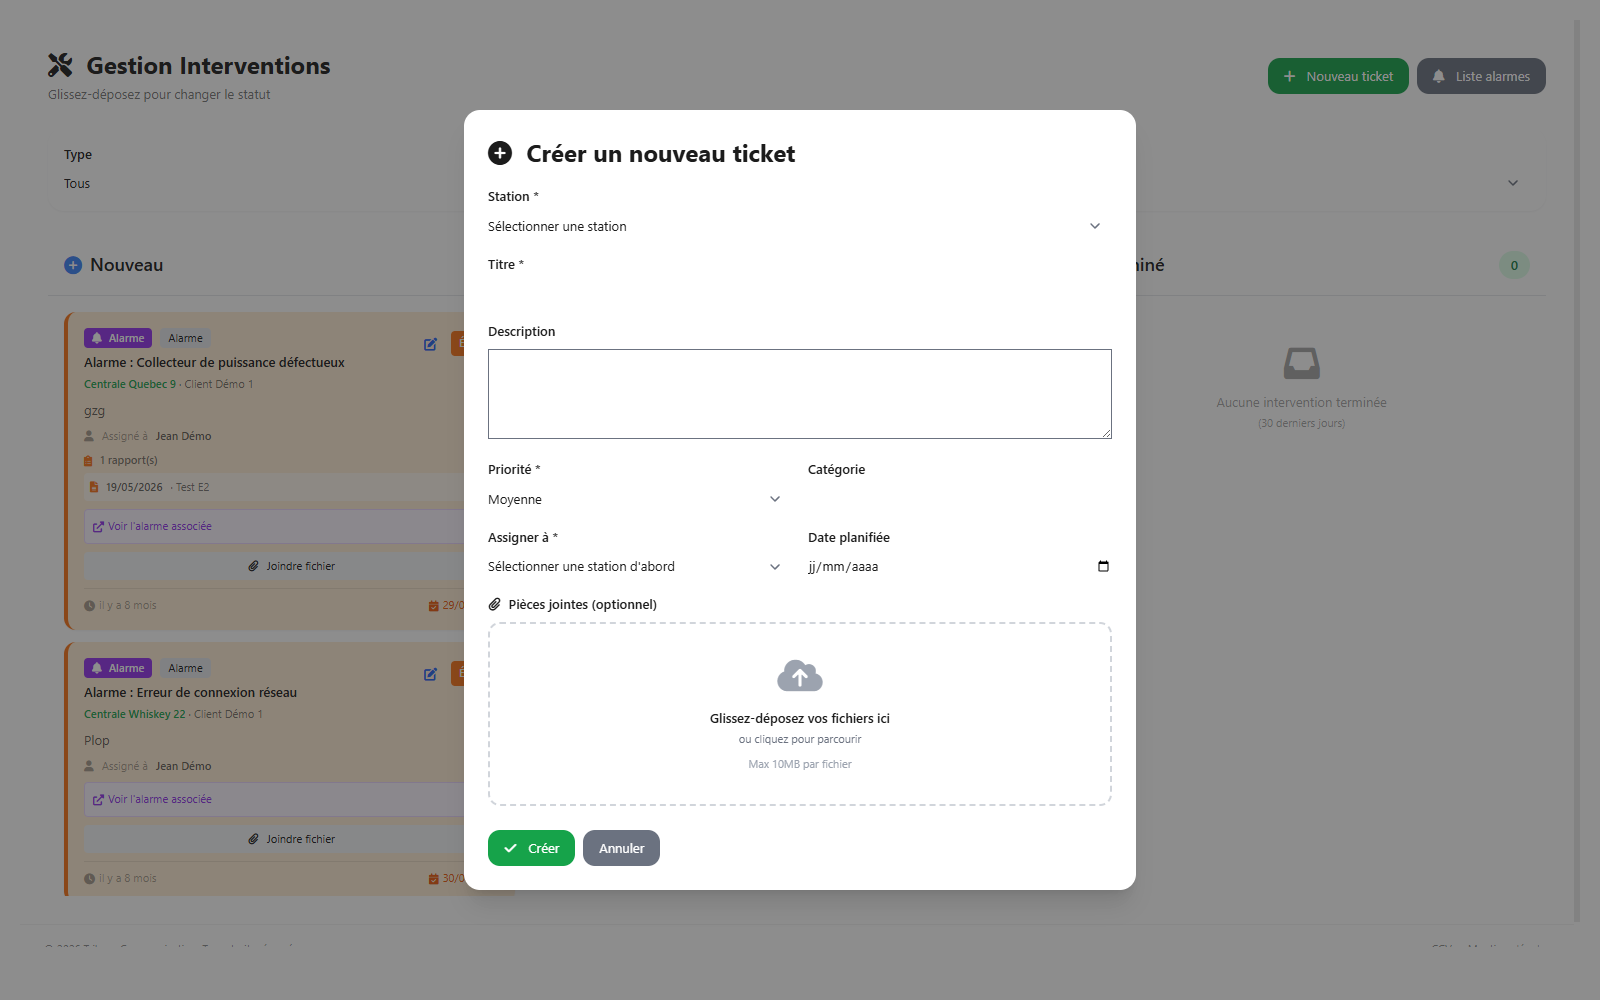Click the 1 rapport(s) label

pos(128,460)
